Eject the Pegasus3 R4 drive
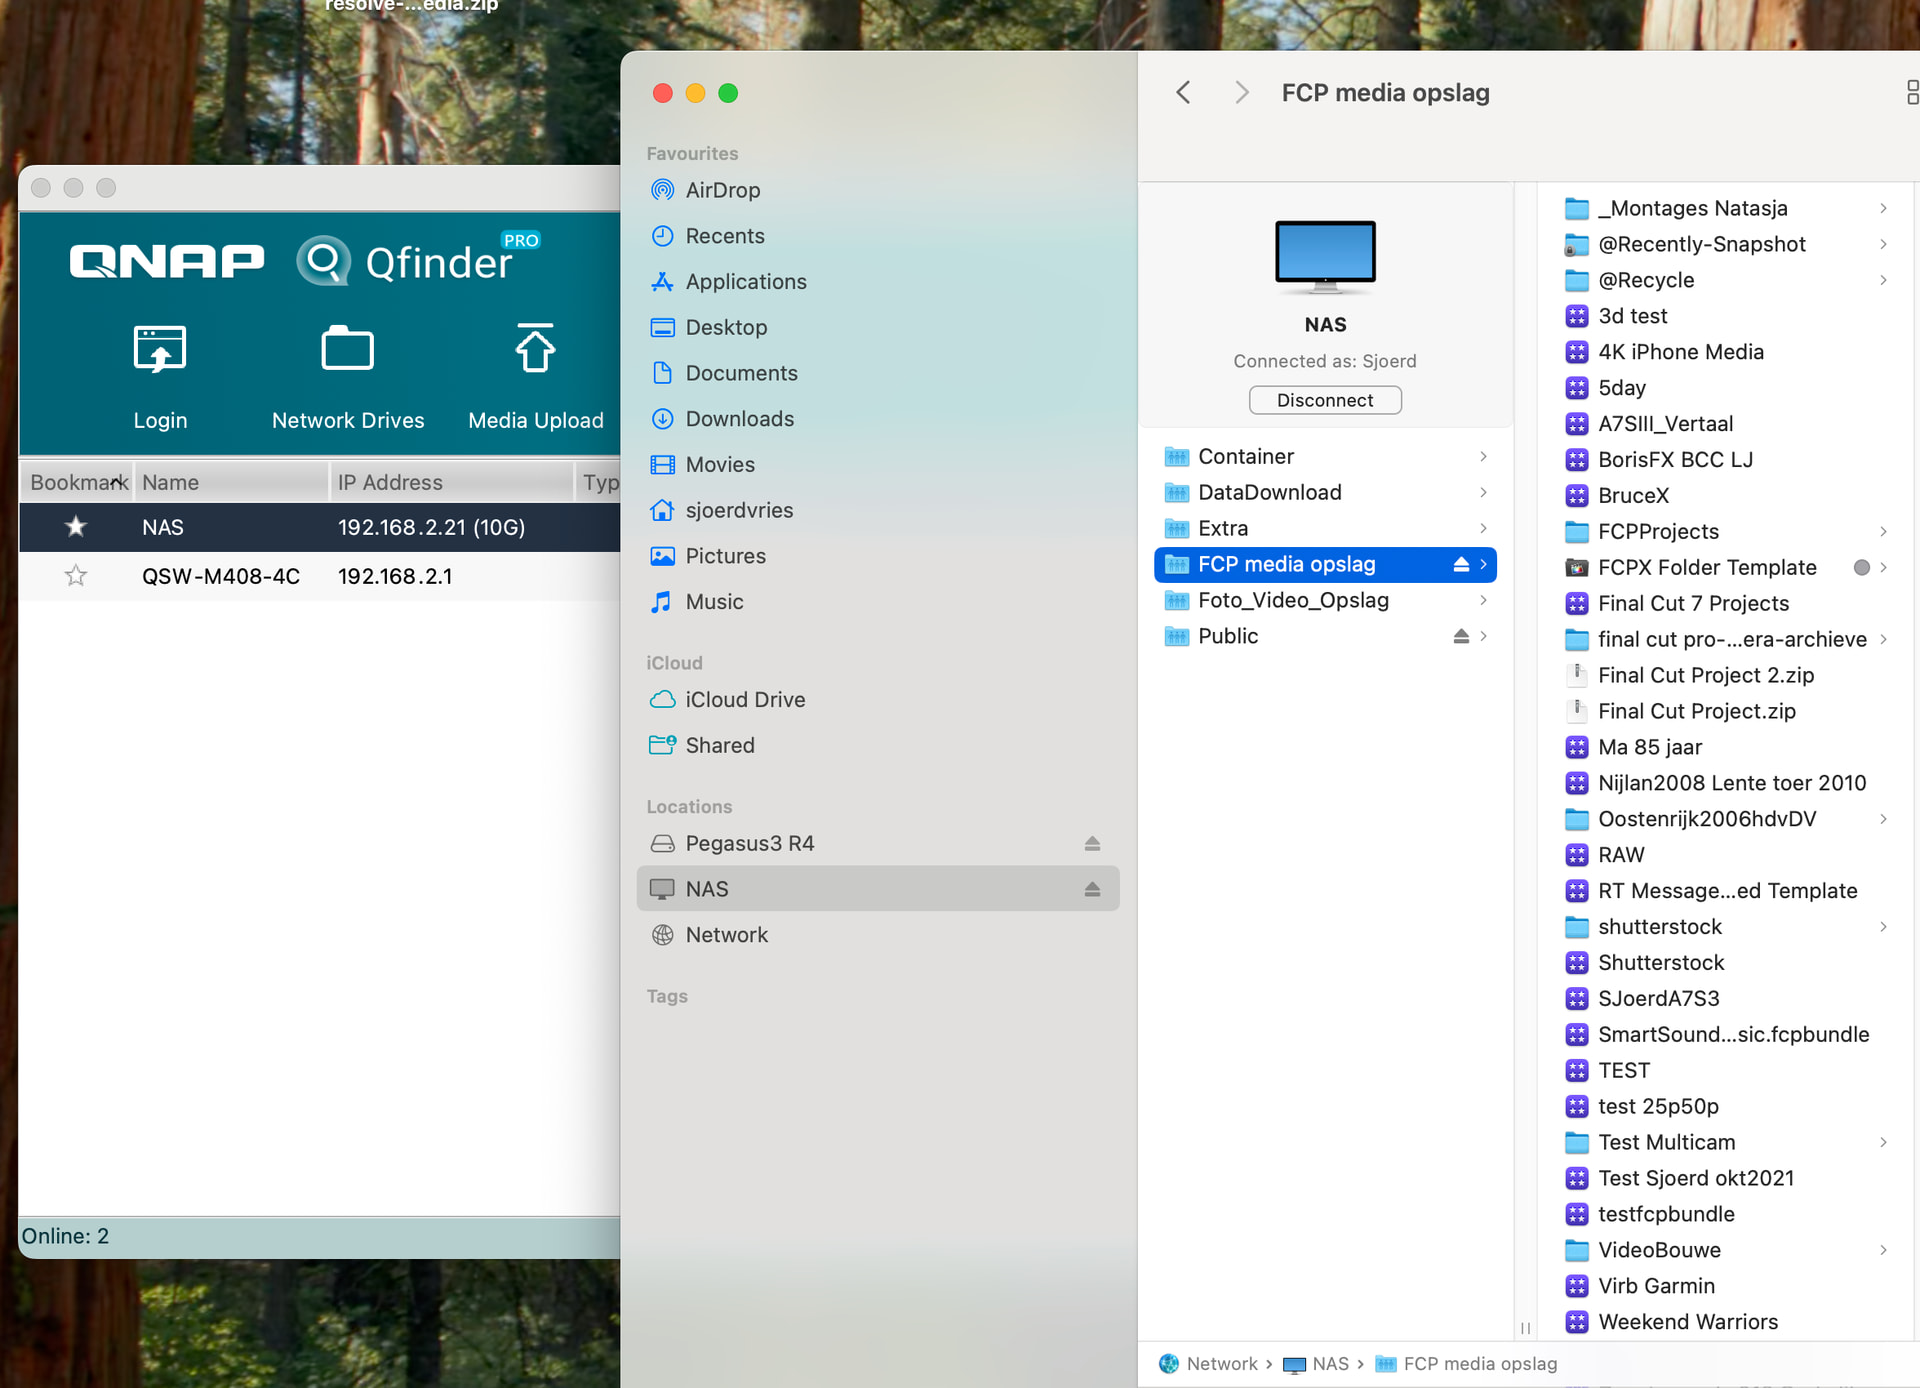 (x=1092, y=844)
